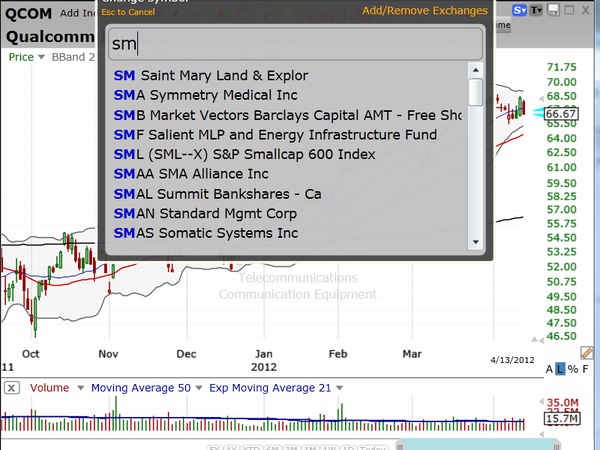Click the save floppy disk icon

click(x=553, y=10)
